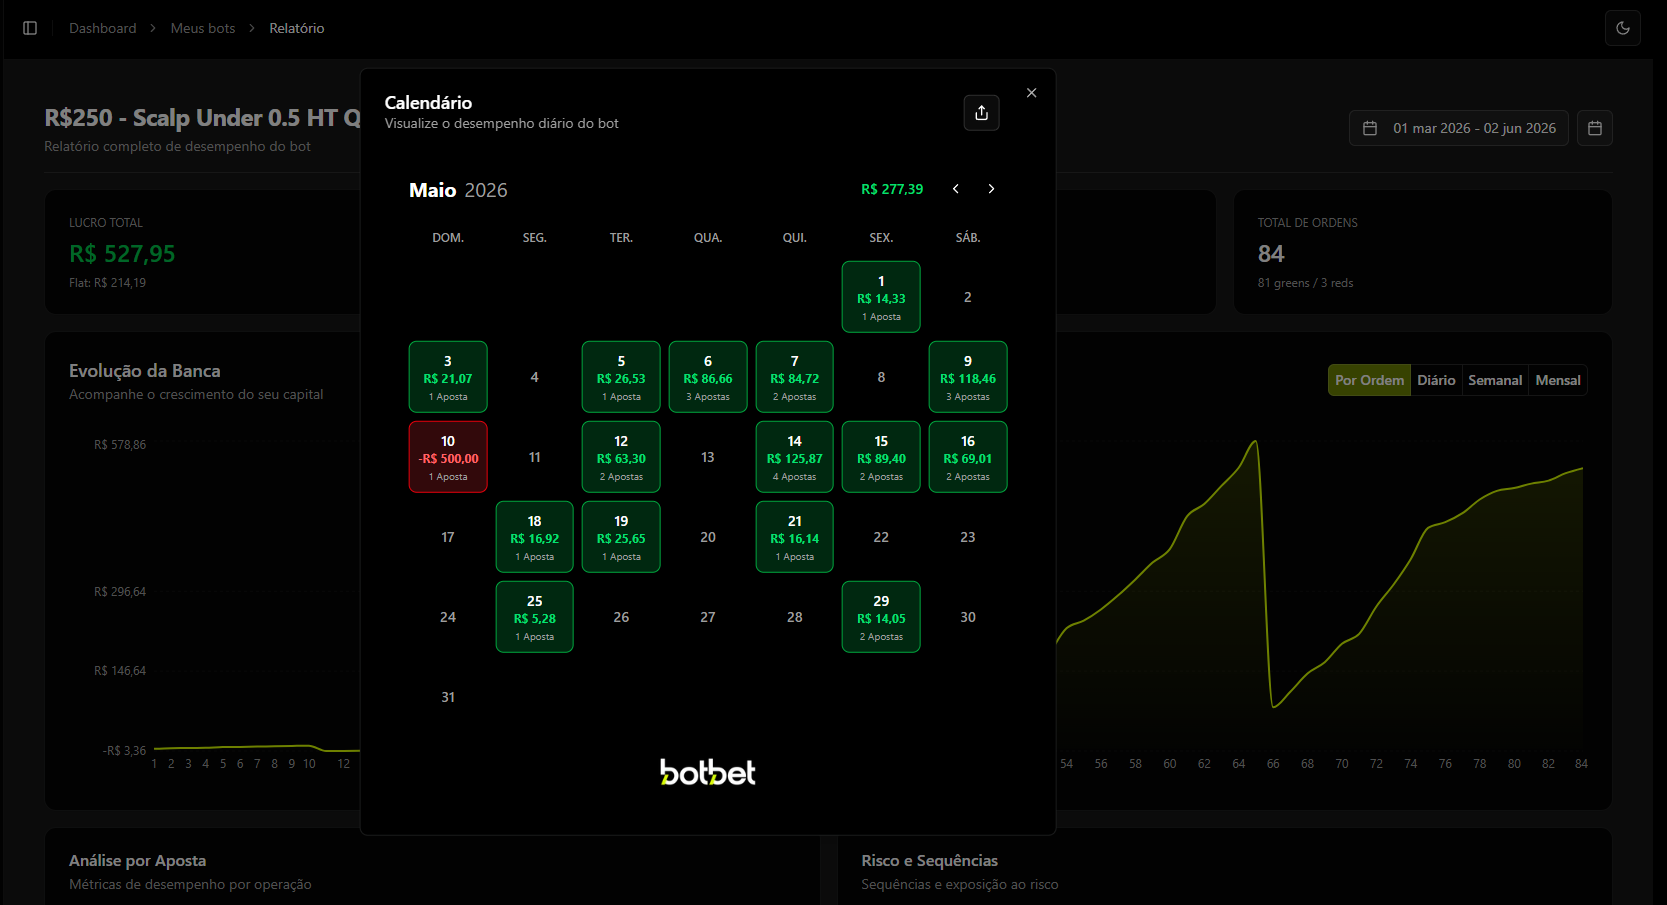This screenshot has height=905, width=1667.
Task: Select May 19 cell with R$ 25,65
Action: click(x=621, y=537)
